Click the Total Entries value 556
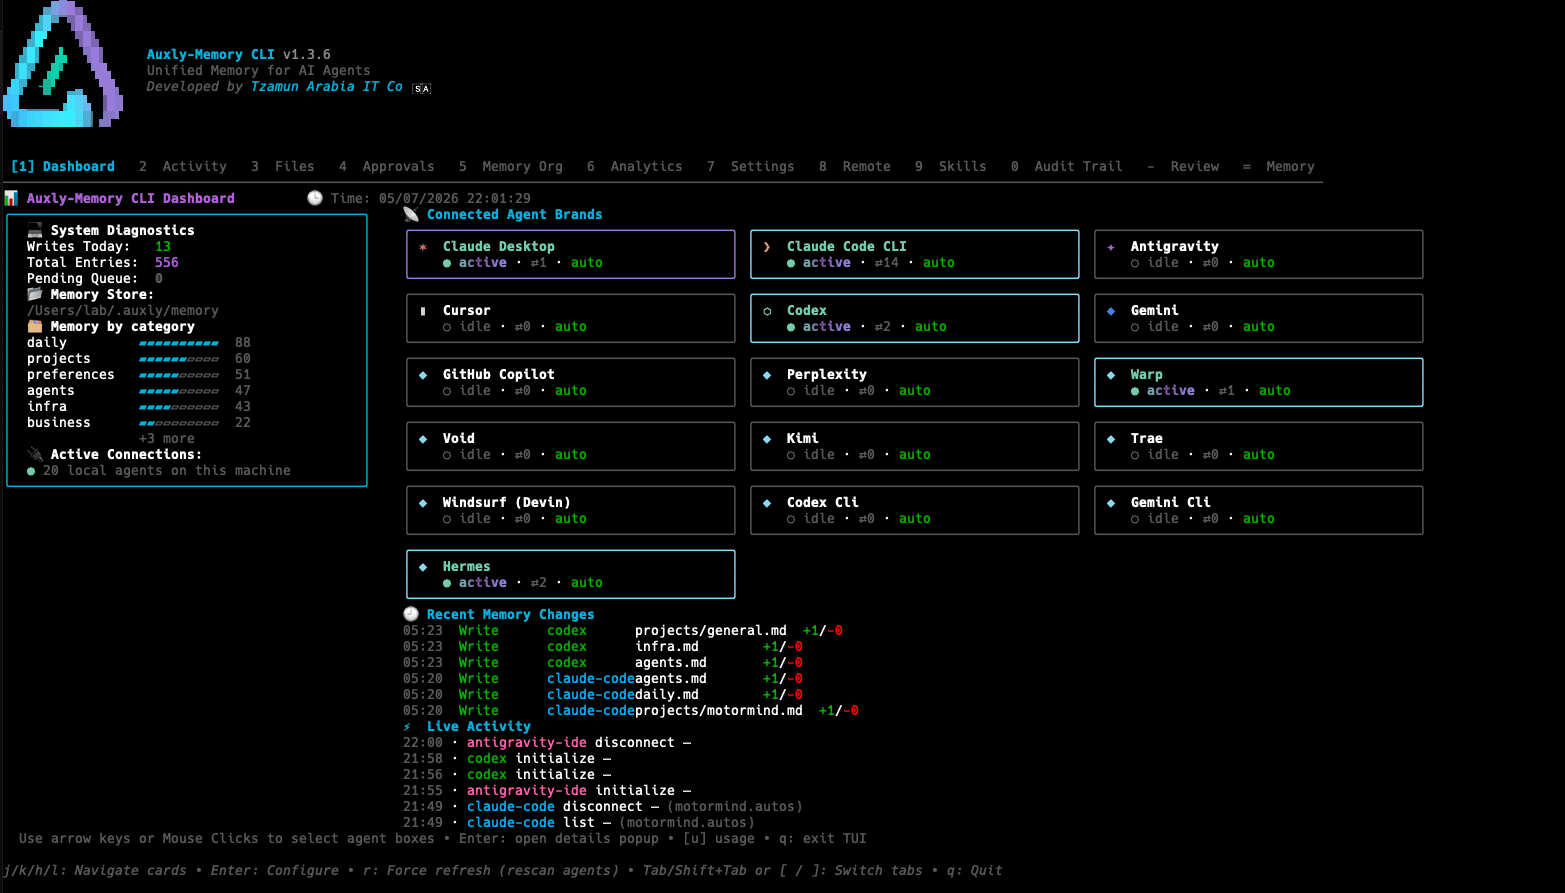1565x893 pixels. [167, 263]
